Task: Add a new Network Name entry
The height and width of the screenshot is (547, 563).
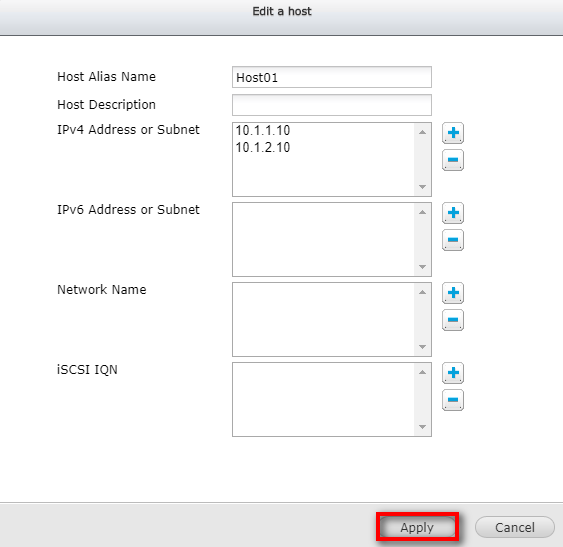Action: pos(453,293)
